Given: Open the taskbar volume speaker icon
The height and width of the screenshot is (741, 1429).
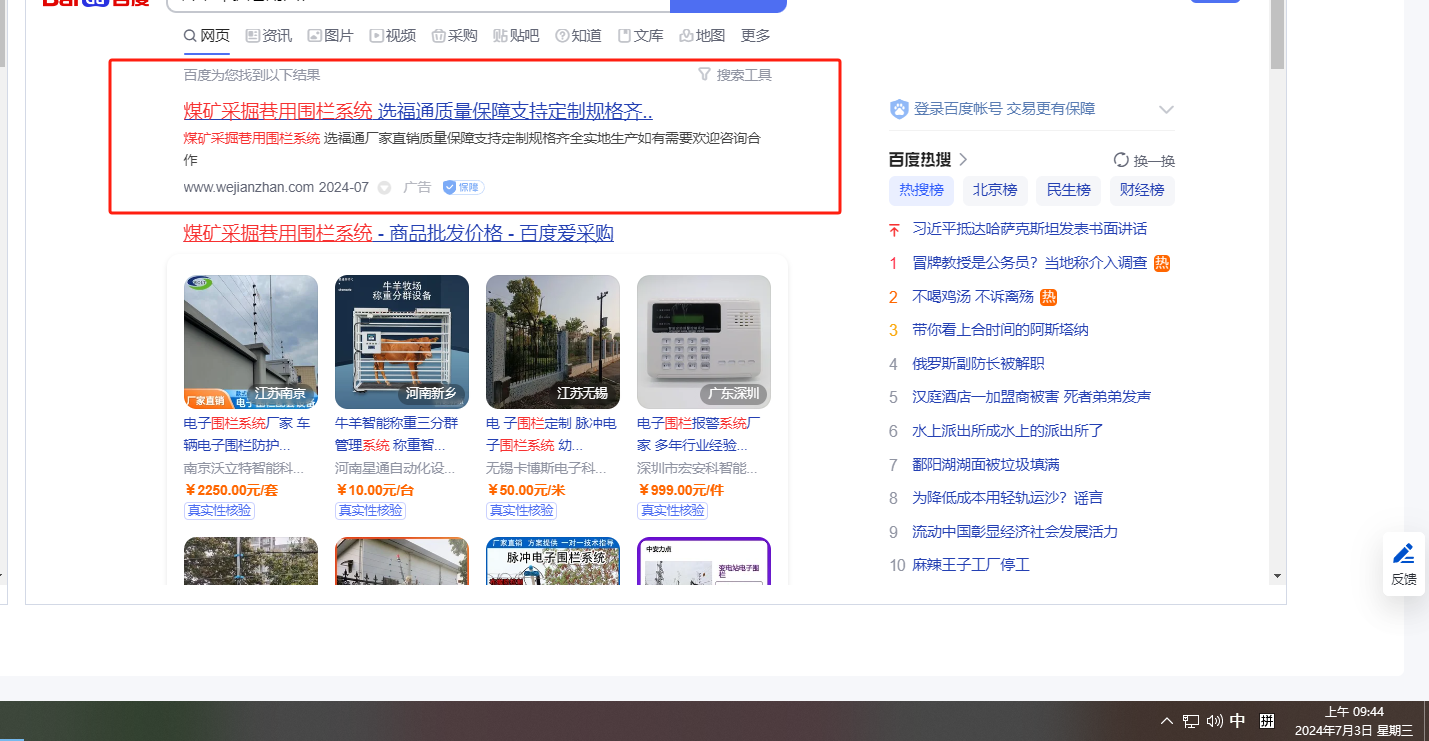Looking at the screenshot, I should coord(1215,721).
